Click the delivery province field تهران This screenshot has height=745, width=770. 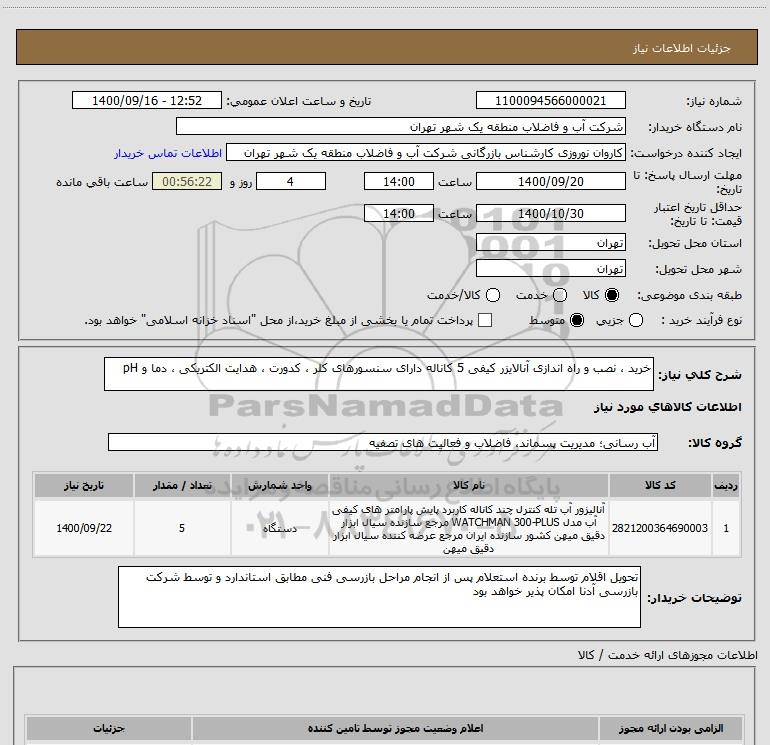coord(550,243)
